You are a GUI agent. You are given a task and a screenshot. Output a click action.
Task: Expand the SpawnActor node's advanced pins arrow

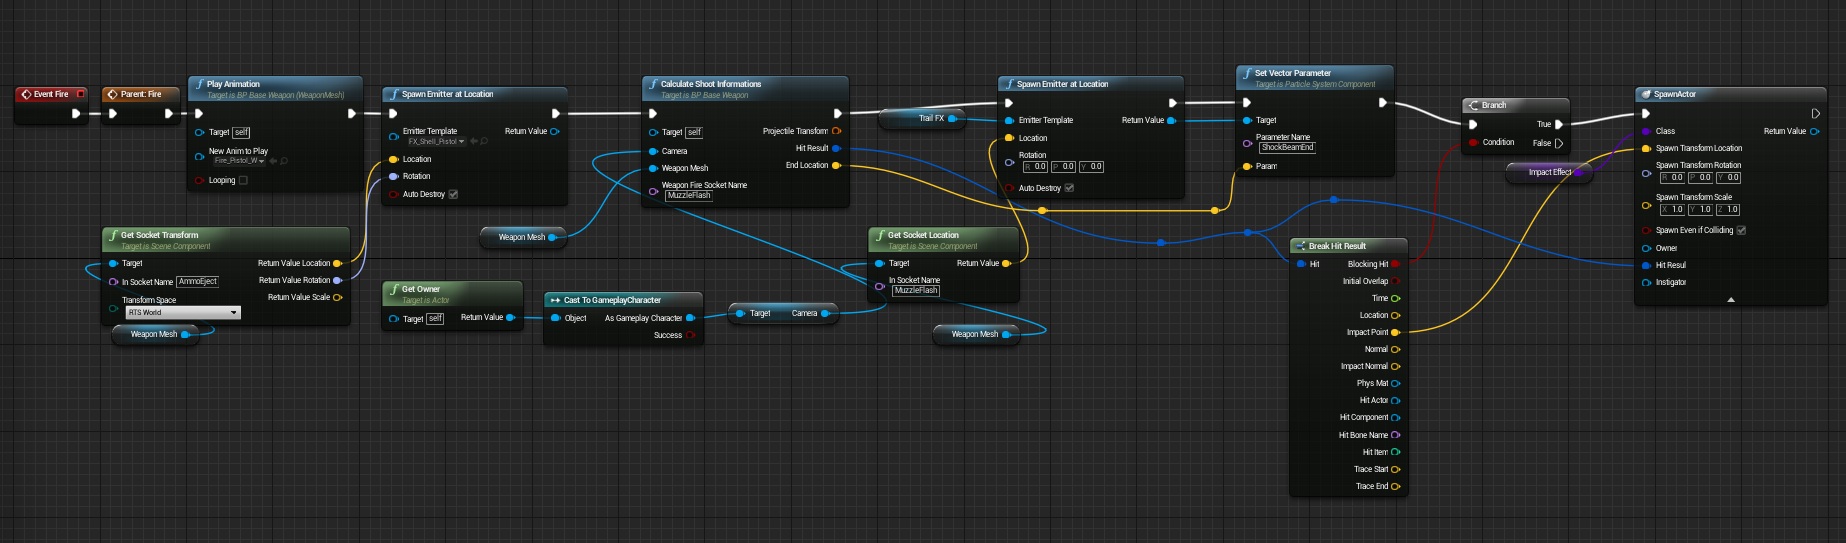coord(1731,299)
